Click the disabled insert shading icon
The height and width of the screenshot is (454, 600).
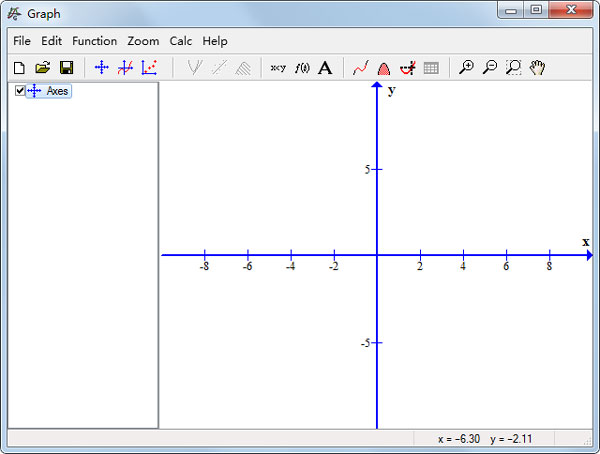pyautogui.click(x=243, y=68)
